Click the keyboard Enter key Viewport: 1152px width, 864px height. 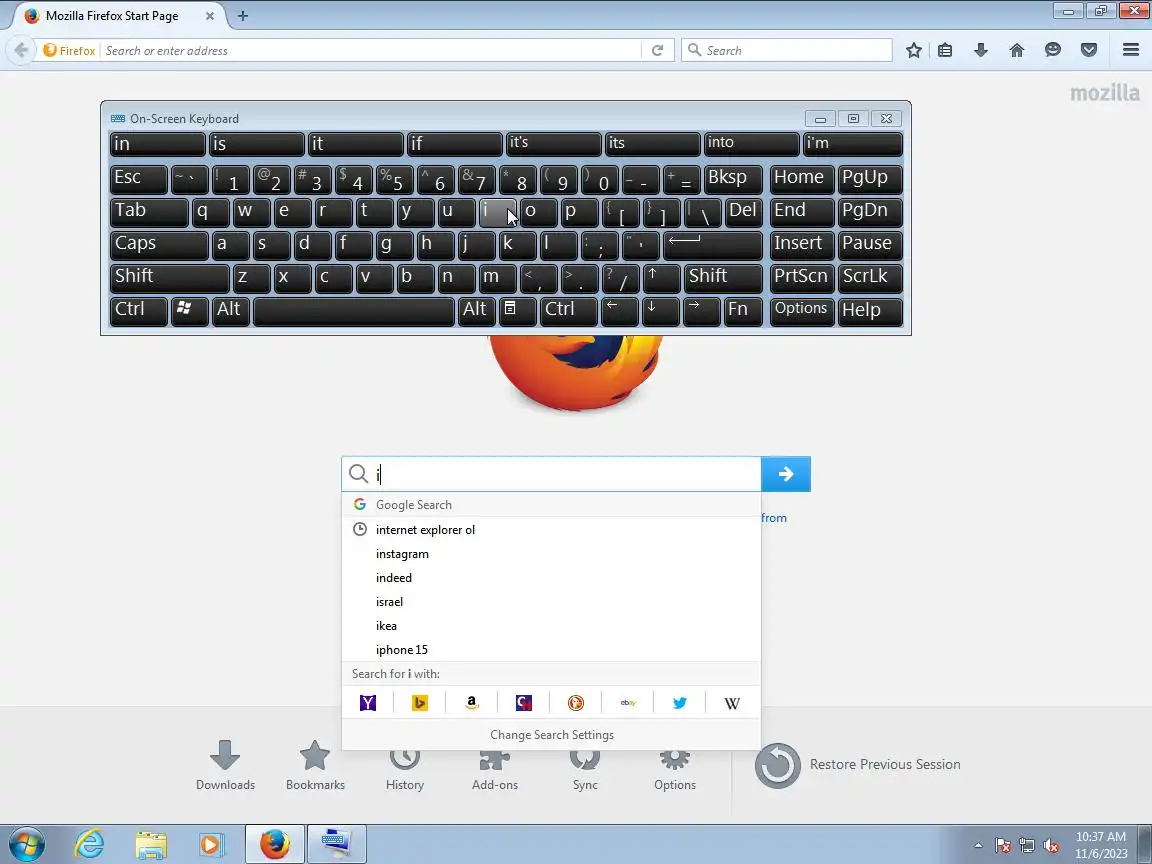(x=713, y=245)
